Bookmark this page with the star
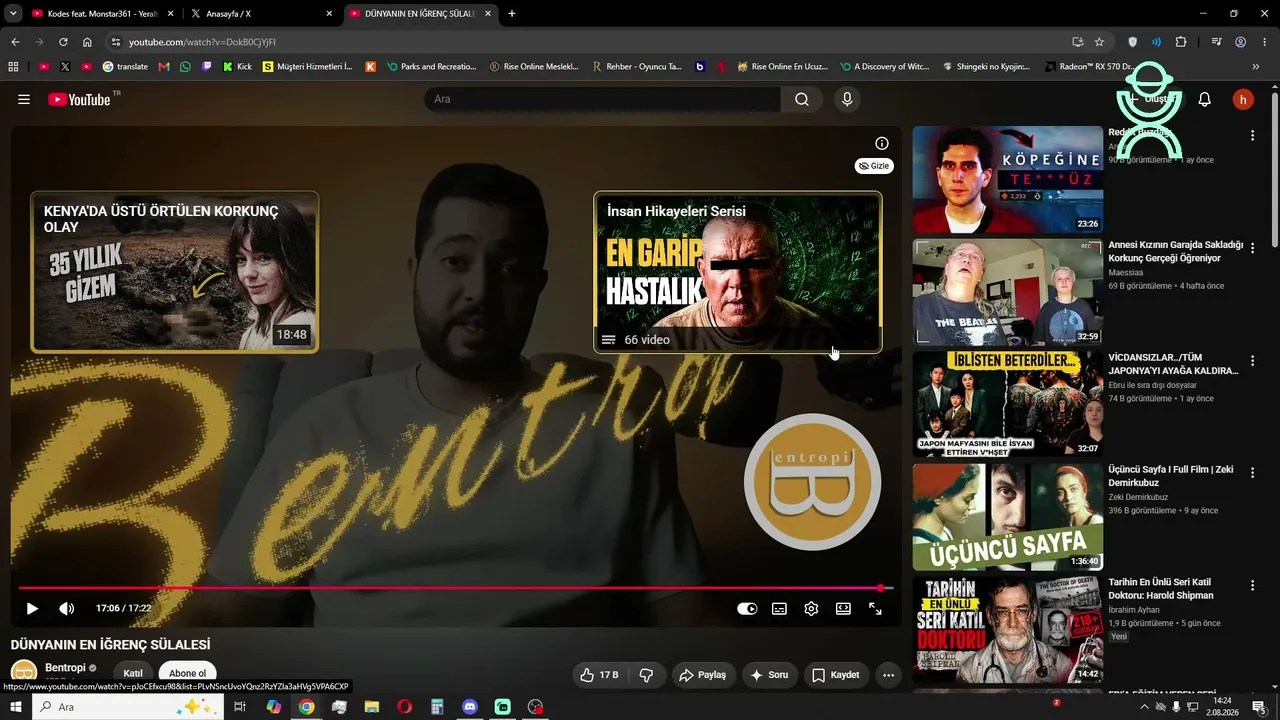This screenshot has height=720, width=1280. click(x=1099, y=42)
